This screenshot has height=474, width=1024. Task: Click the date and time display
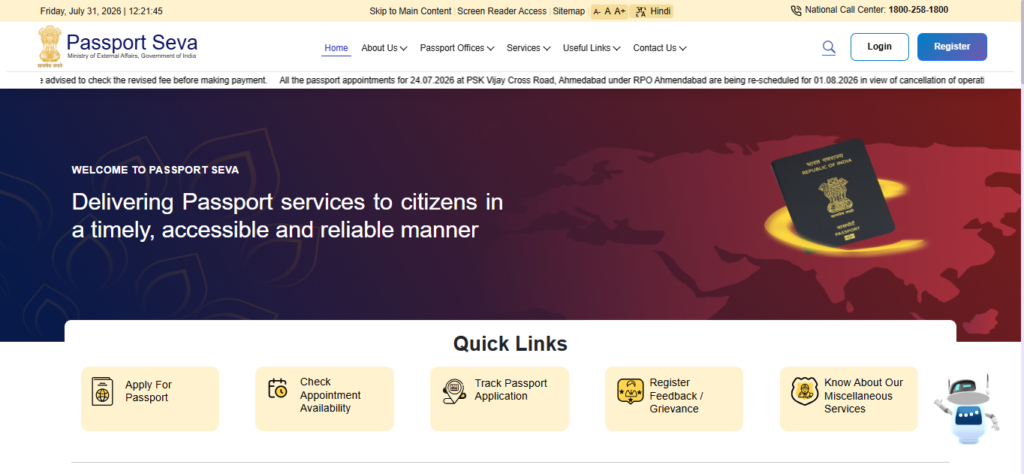click(101, 11)
